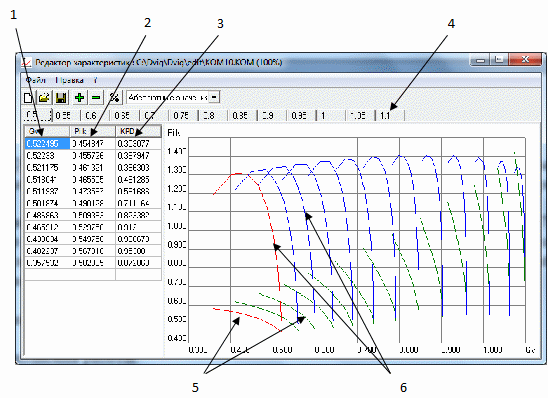548x398 pixels.
Task: Click the percent toolbar icon
Action: 115,97
